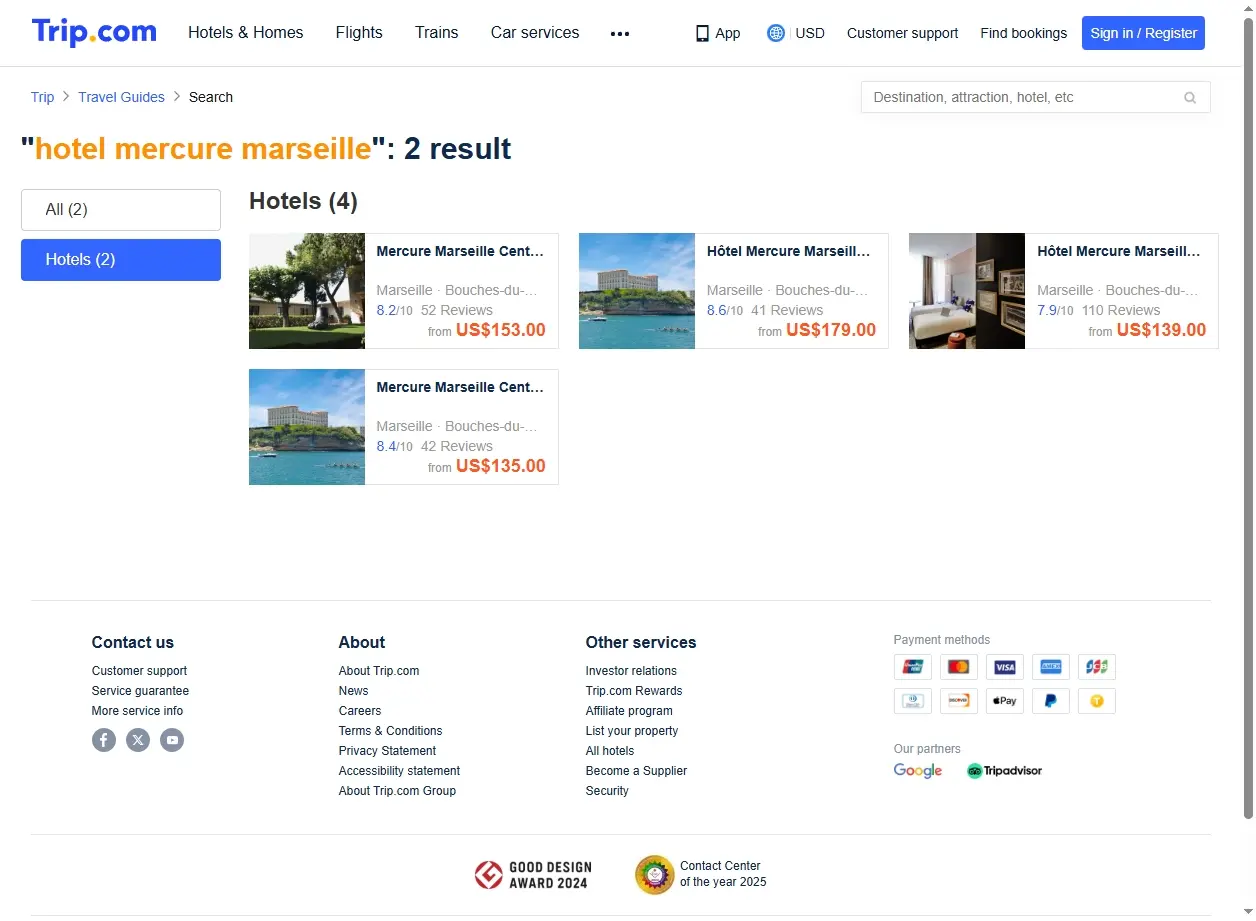
Task: Open the US$179.00 Hôtel Mercure thumbnail
Action: point(637,291)
